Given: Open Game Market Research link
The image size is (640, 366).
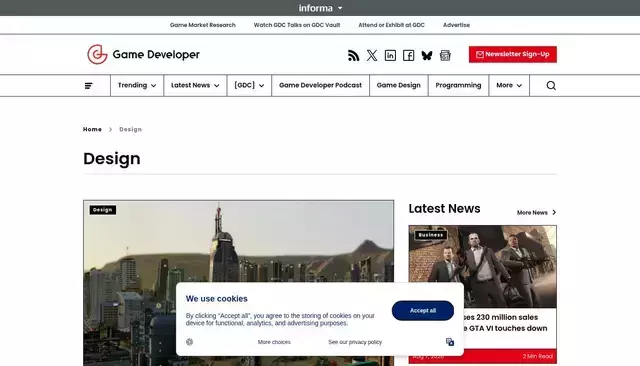Looking at the screenshot, I should pyautogui.click(x=202, y=25).
